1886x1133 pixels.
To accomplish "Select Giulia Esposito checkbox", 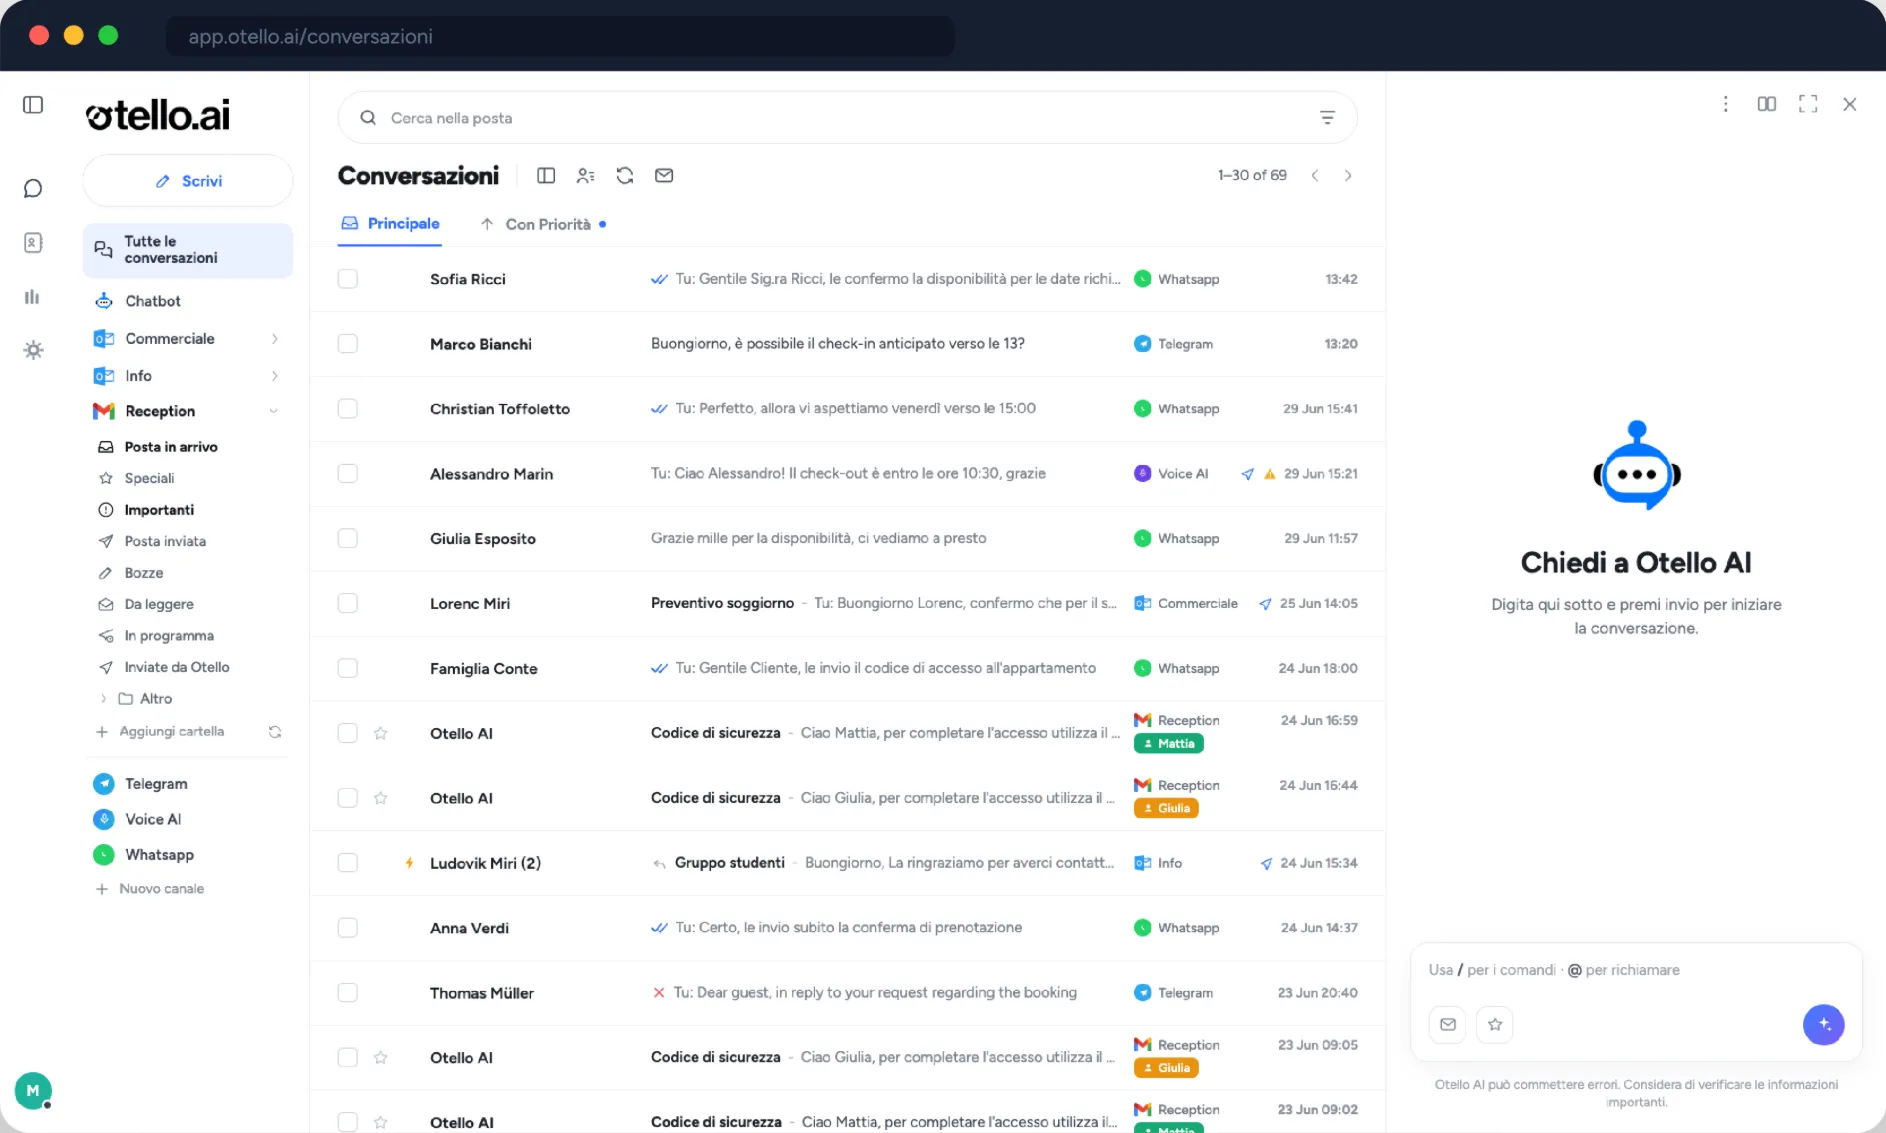I will click(x=348, y=539).
